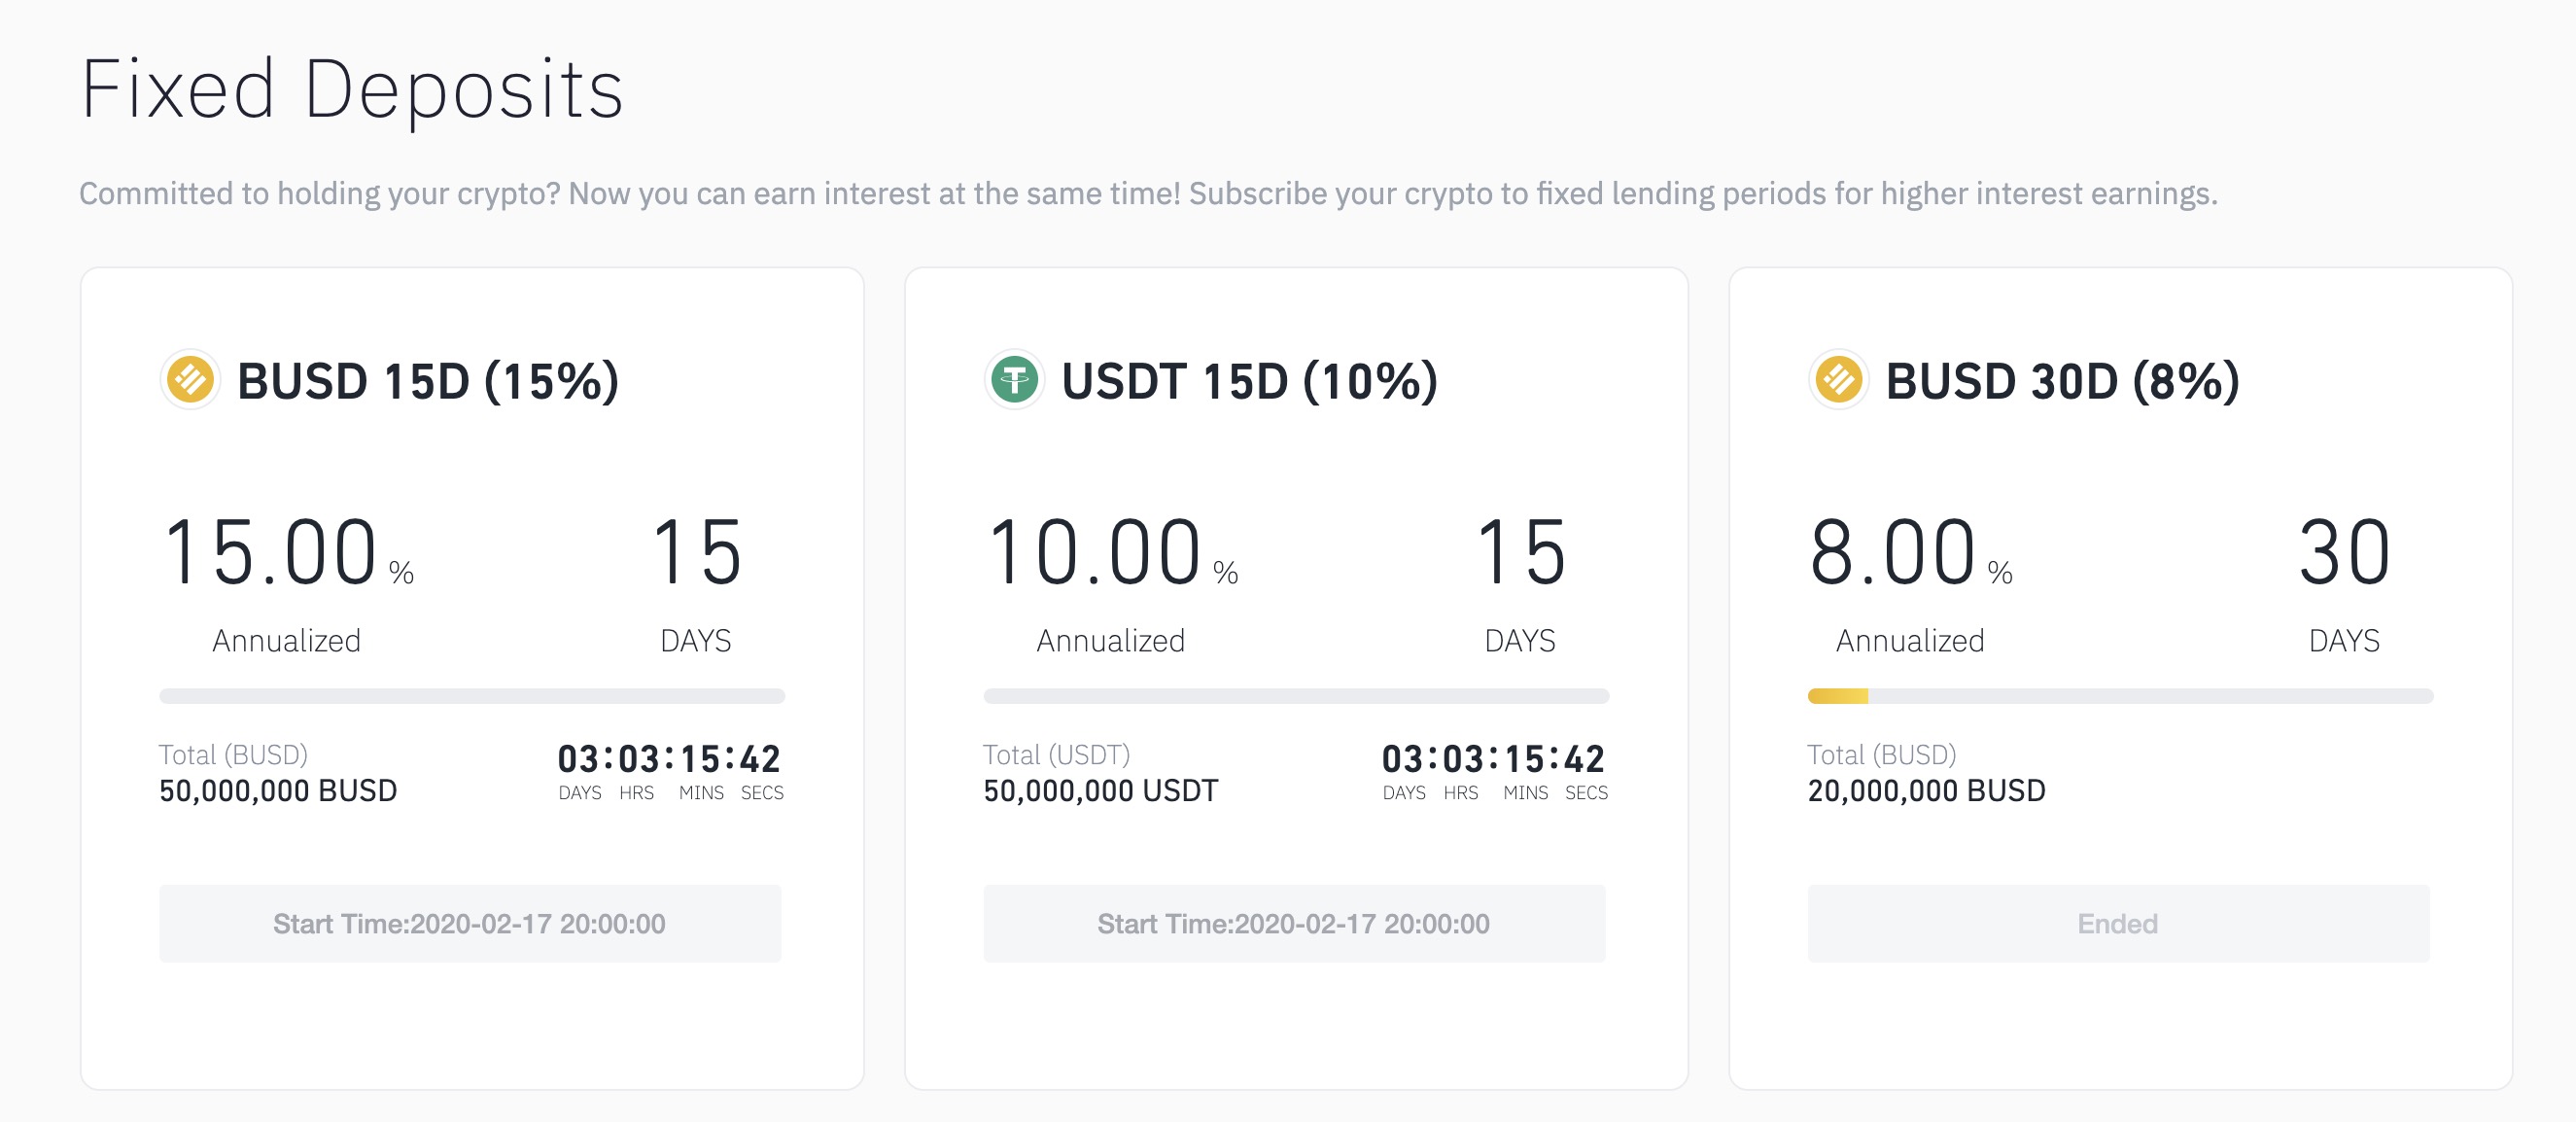
Task: Click the BUSD 30D (8%) card title
Action: tap(2062, 381)
